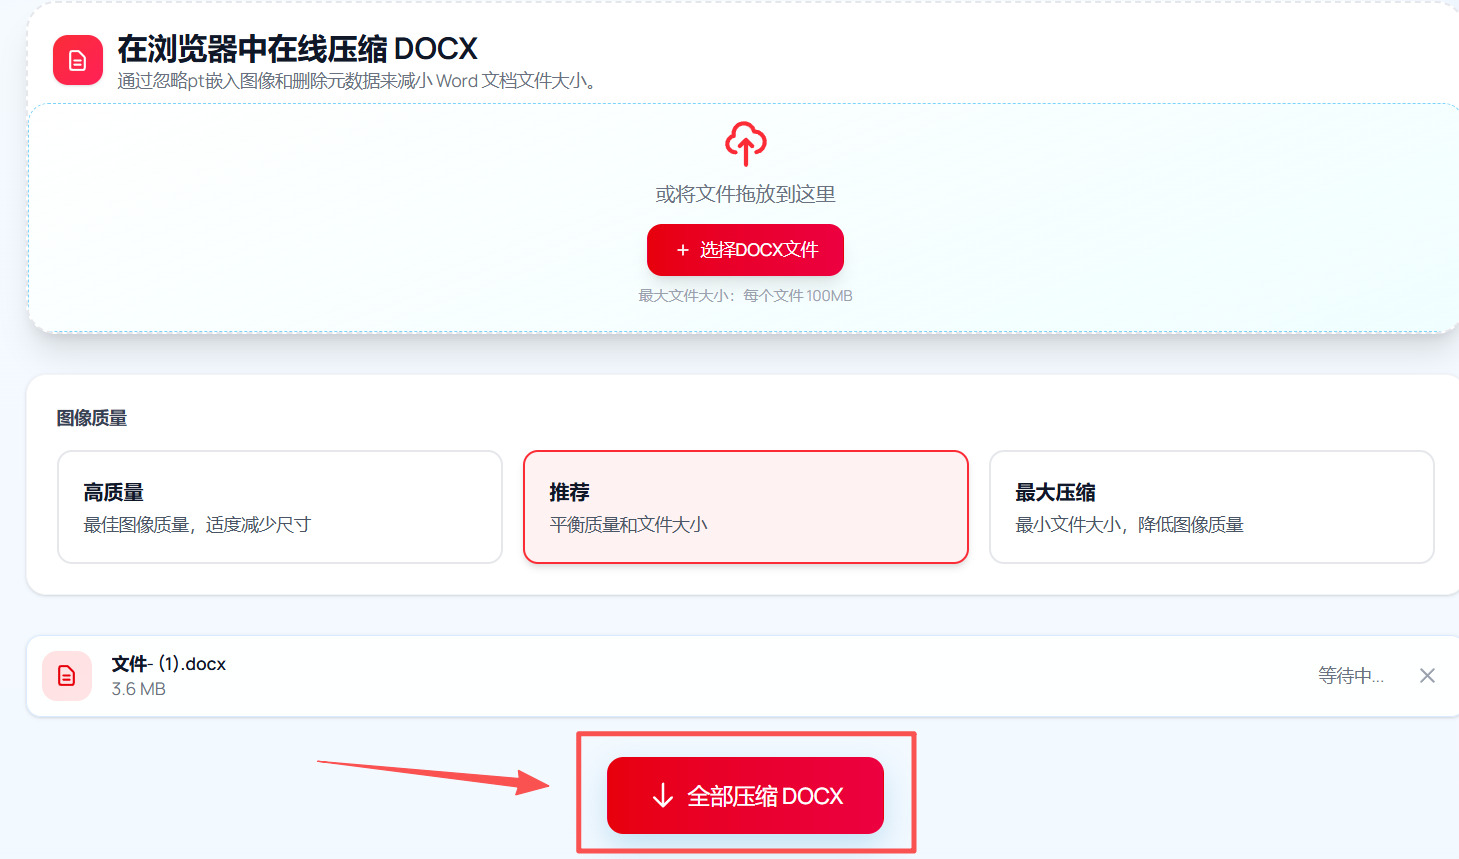Screen dimensions: 1459x859
Task: Select the 高质量 image quality option
Action: coord(280,507)
